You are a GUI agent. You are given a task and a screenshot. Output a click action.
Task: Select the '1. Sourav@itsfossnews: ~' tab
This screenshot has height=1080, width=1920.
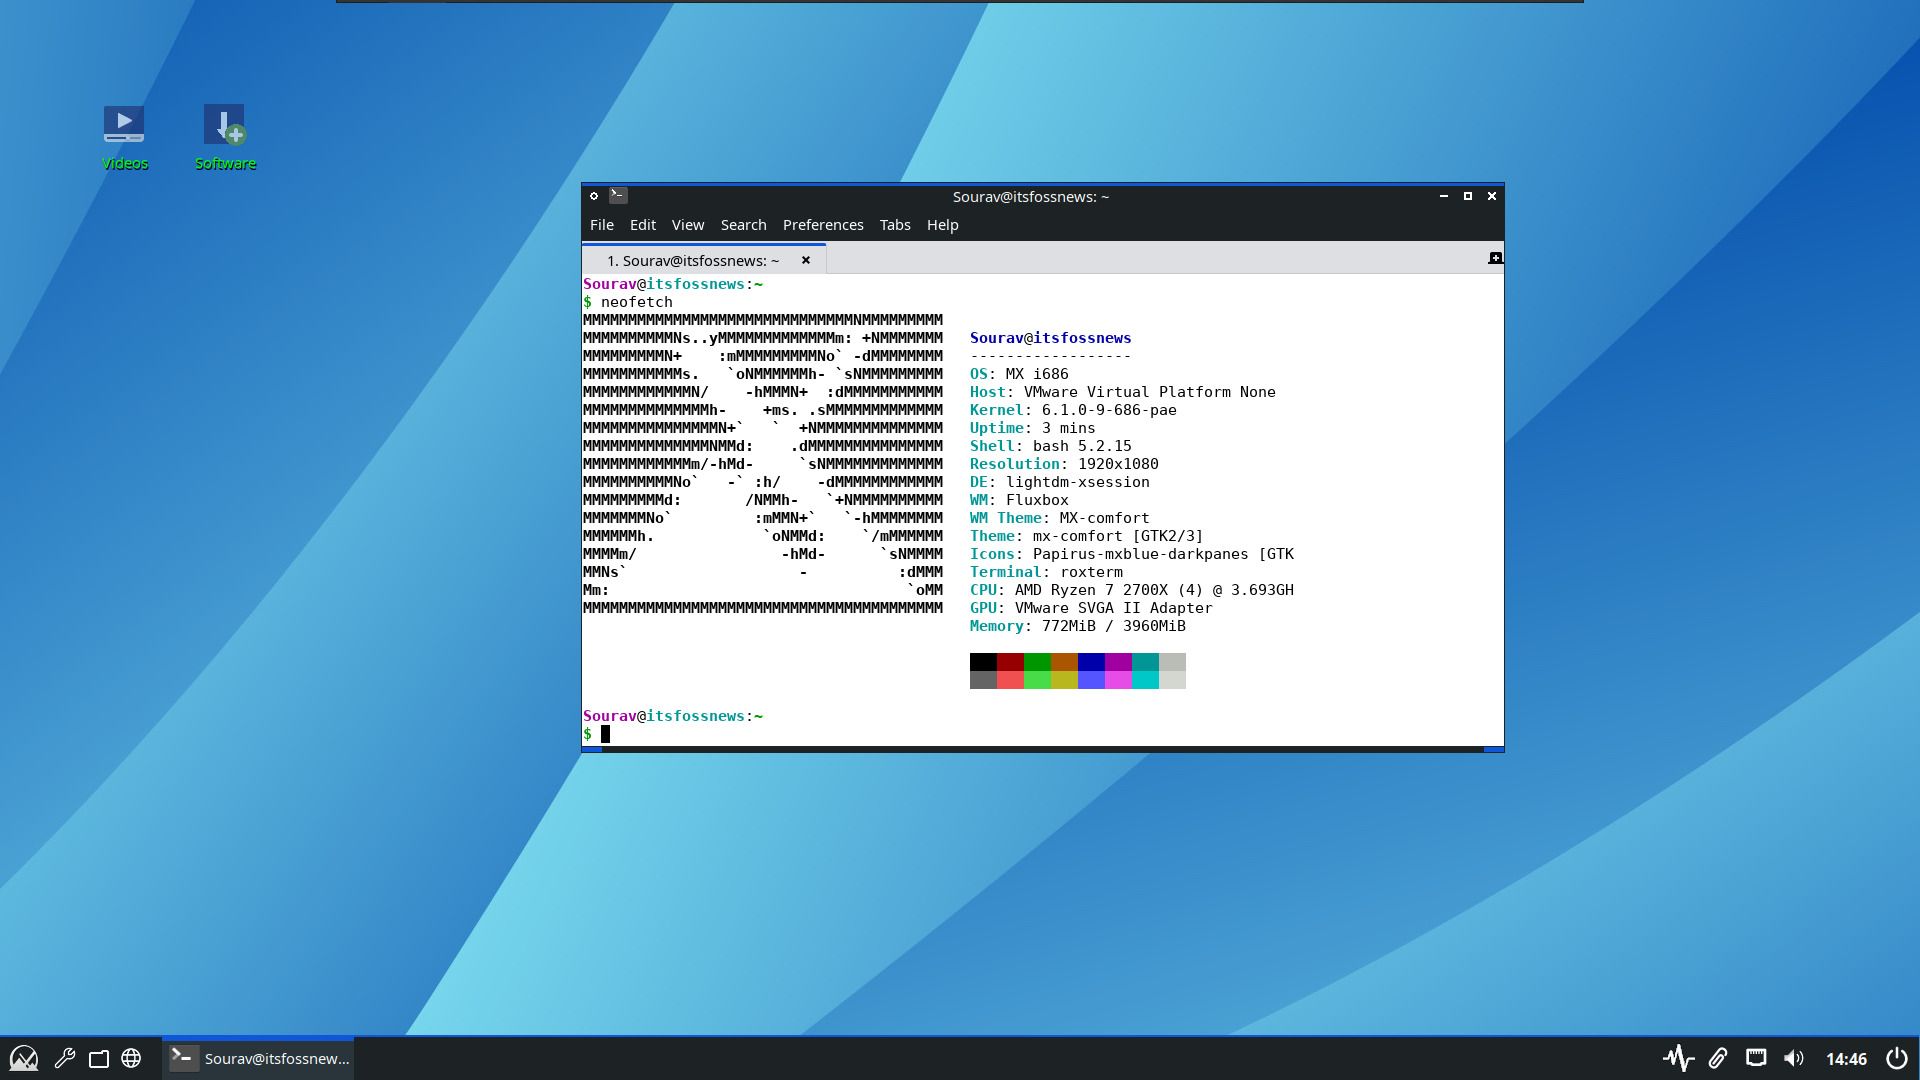[704, 259]
